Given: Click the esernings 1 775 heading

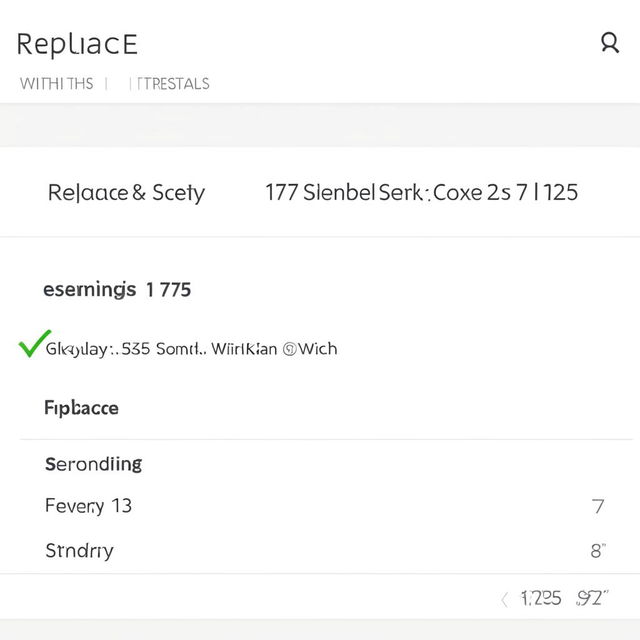Looking at the screenshot, I should [x=117, y=290].
